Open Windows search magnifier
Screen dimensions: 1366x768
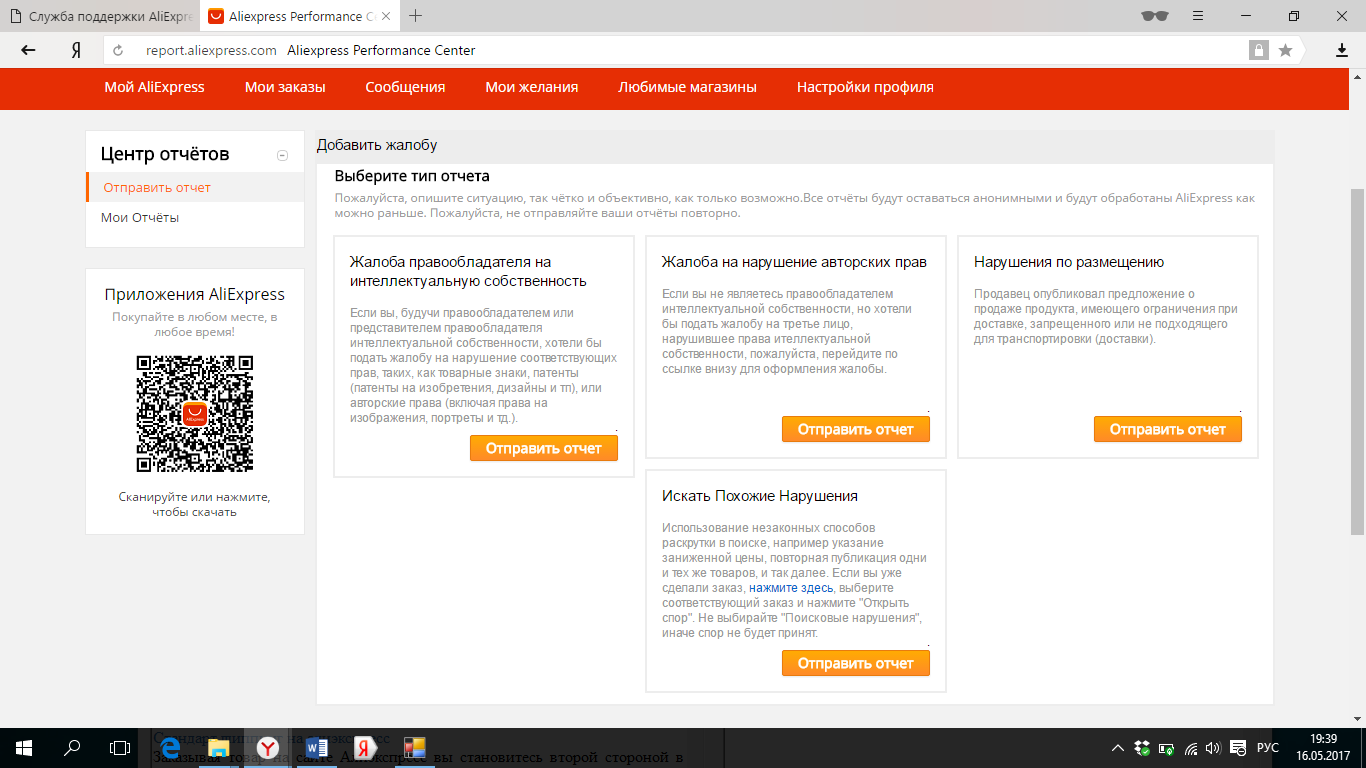(x=72, y=747)
